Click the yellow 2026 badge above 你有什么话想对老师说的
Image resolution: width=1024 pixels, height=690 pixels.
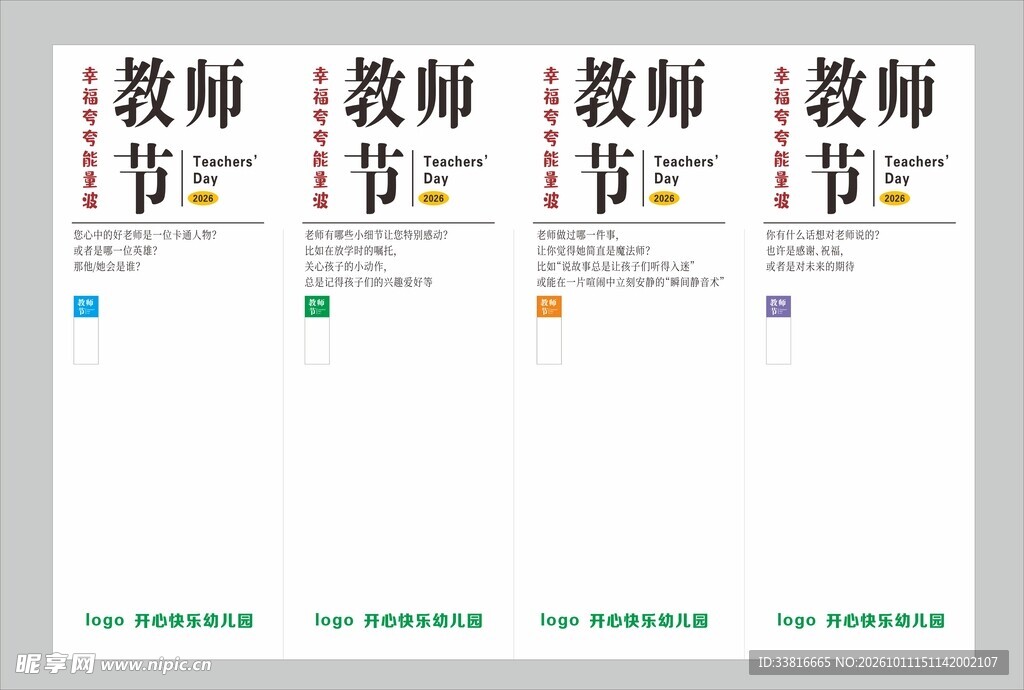(x=895, y=198)
